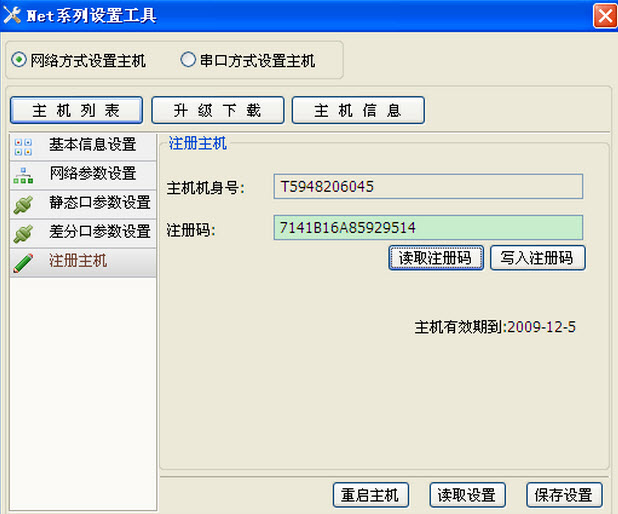Viewport: 618px width, 514px height.
Task: Click the 静态口参数设置 plug icon
Action: (x=23, y=205)
